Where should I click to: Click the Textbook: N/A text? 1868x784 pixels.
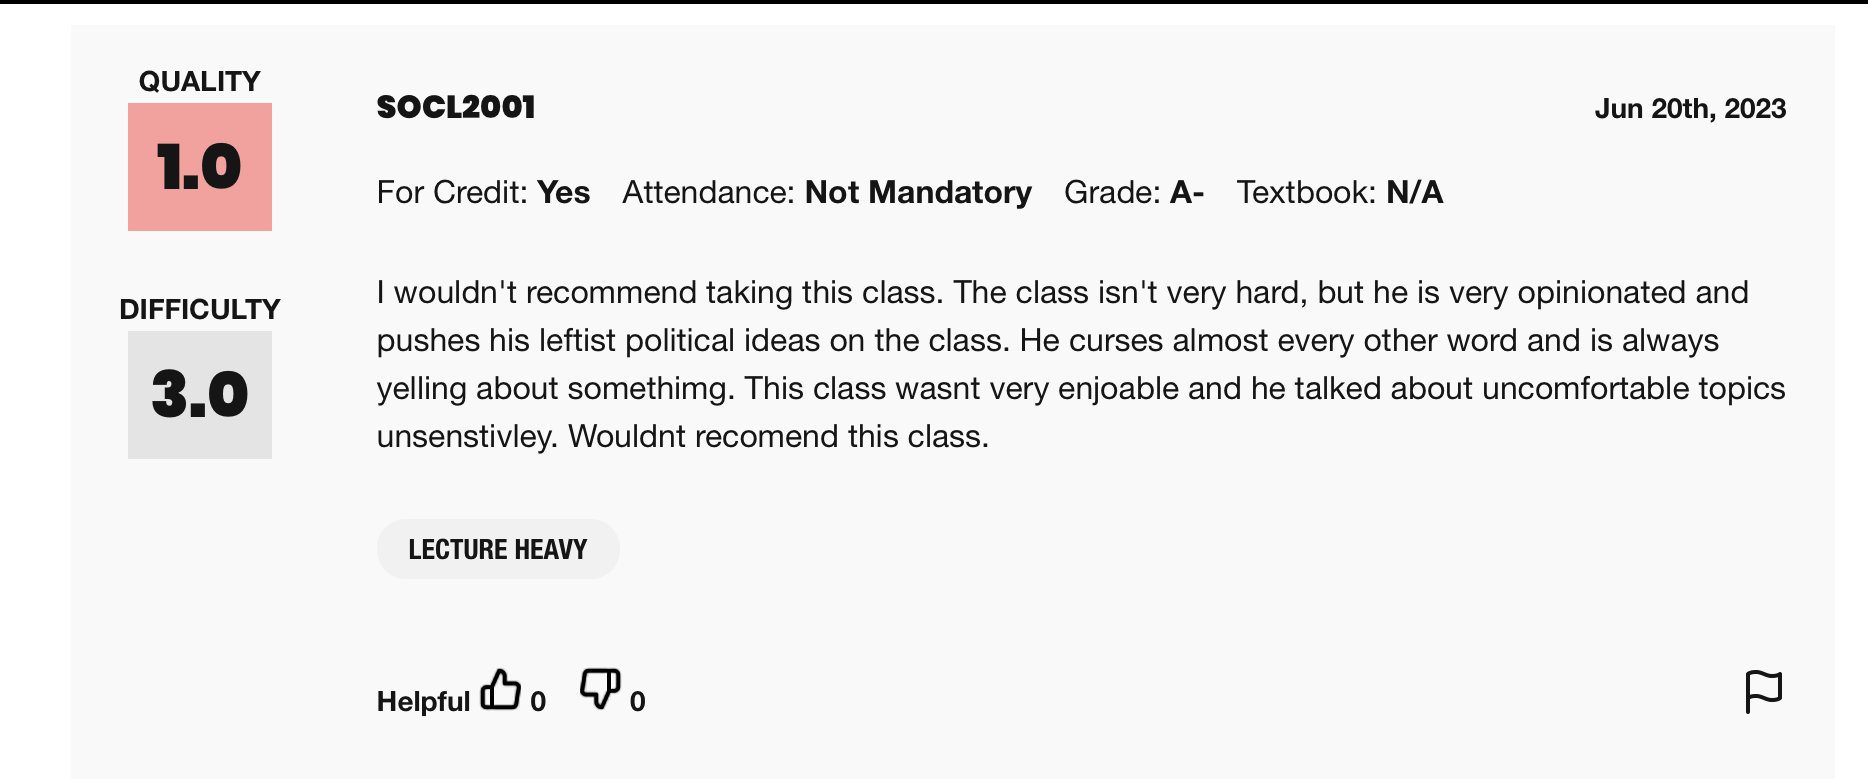coord(1340,192)
